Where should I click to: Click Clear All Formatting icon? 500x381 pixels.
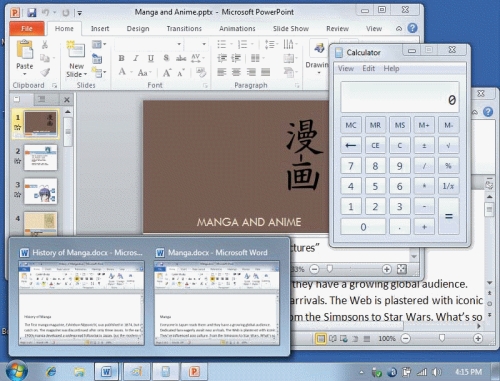pyautogui.click(x=201, y=72)
